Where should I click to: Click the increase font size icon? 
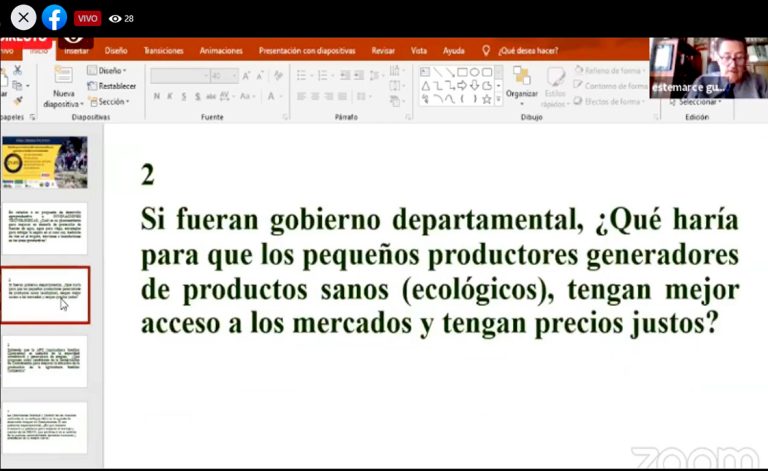coord(246,75)
